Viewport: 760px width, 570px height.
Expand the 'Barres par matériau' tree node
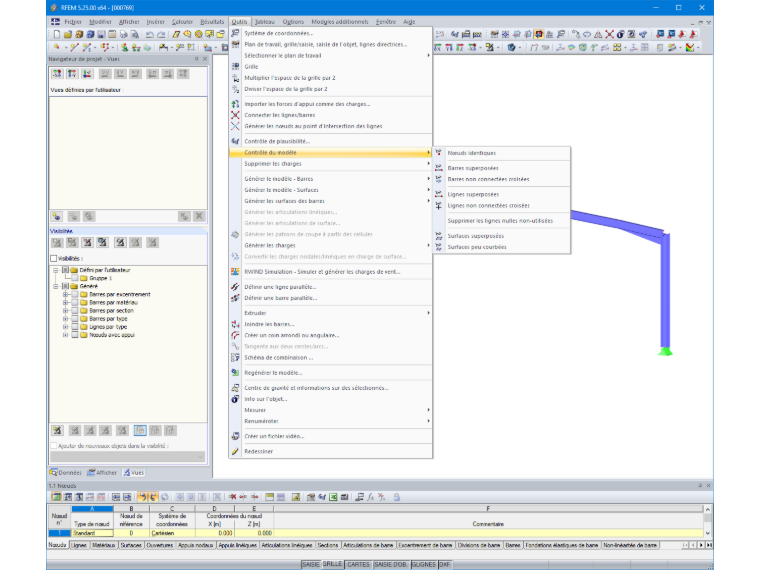click(x=65, y=302)
